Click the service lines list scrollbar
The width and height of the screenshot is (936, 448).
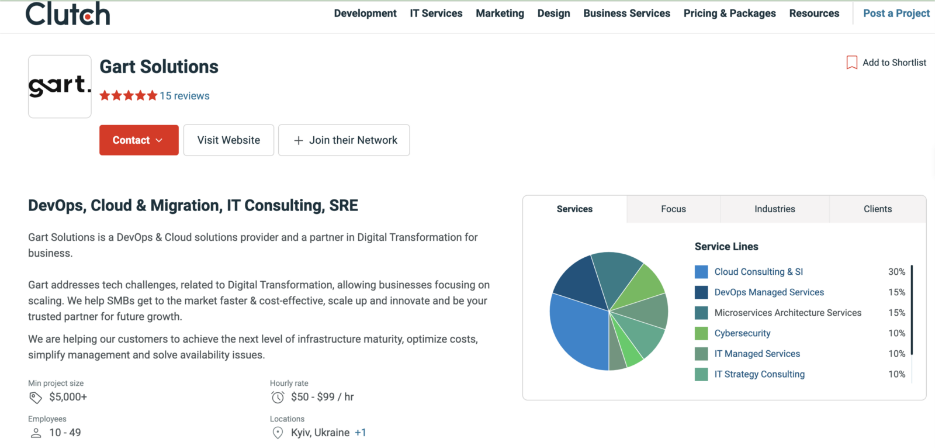tap(912, 310)
